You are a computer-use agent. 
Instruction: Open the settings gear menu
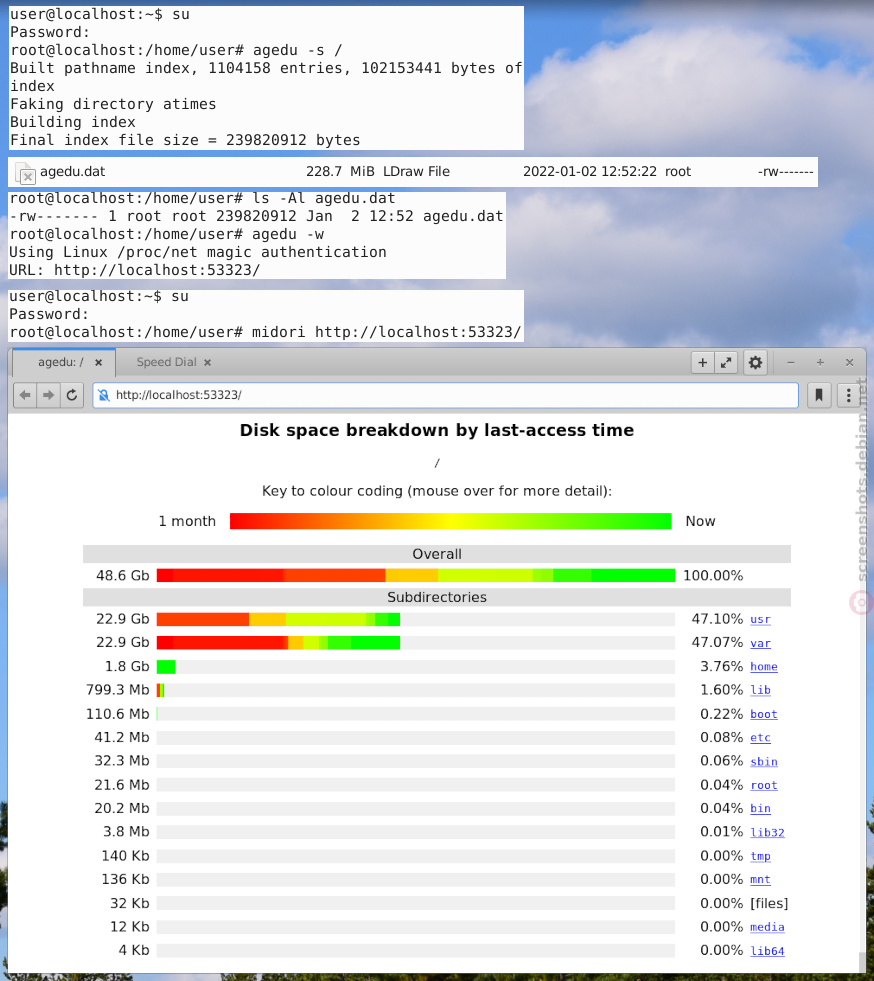756,363
